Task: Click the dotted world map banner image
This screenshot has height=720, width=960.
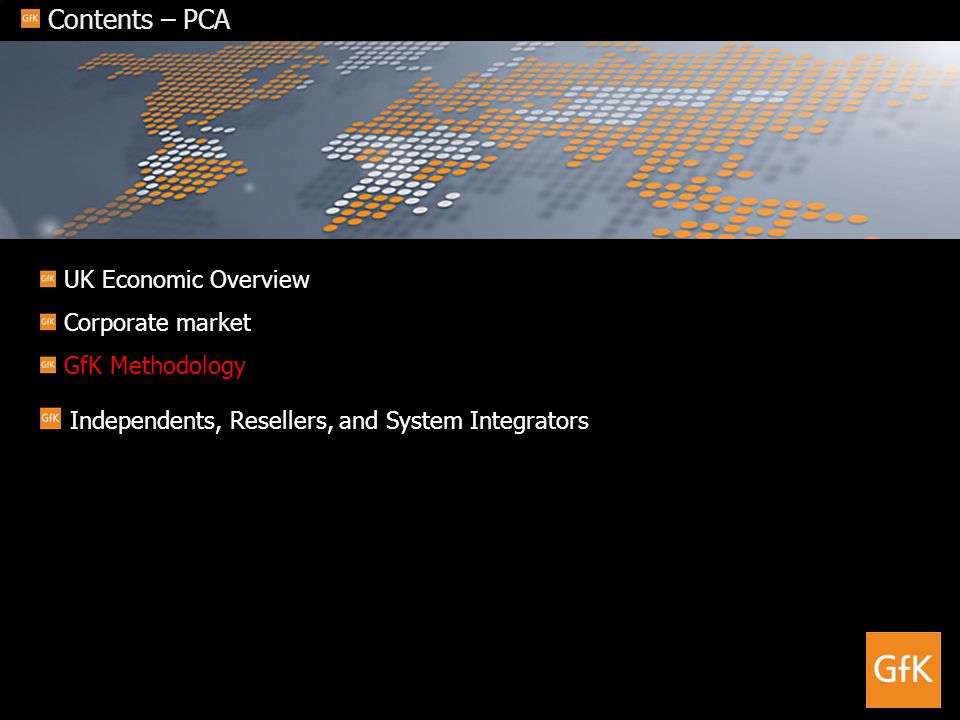Action: click(480, 140)
